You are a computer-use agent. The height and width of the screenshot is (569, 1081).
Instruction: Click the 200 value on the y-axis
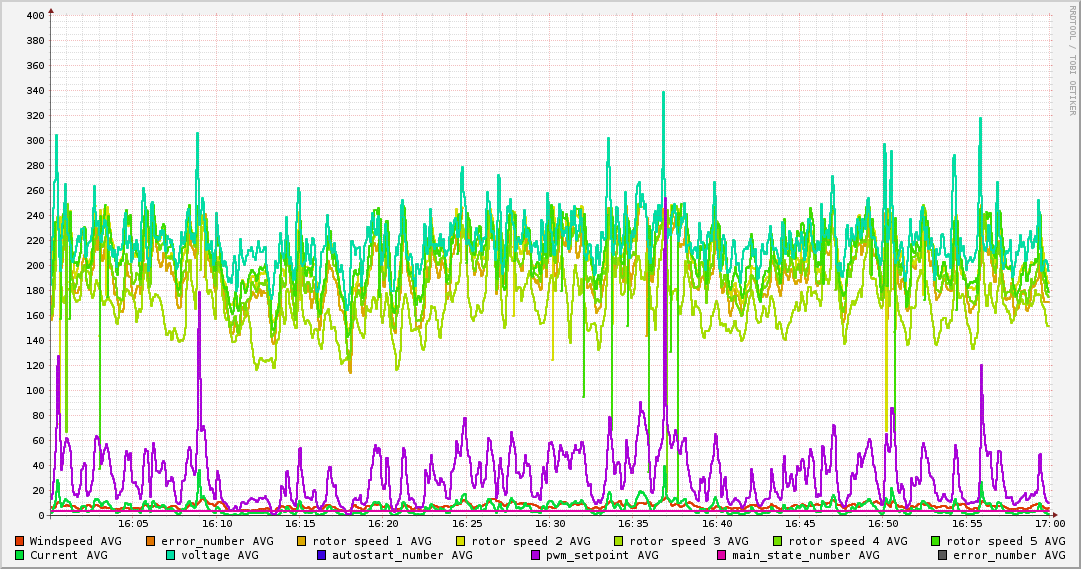tap(34, 266)
